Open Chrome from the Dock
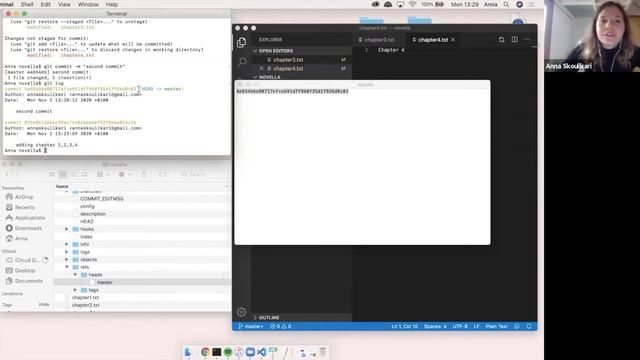This screenshot has height=360, width=640. pos(205,352)
